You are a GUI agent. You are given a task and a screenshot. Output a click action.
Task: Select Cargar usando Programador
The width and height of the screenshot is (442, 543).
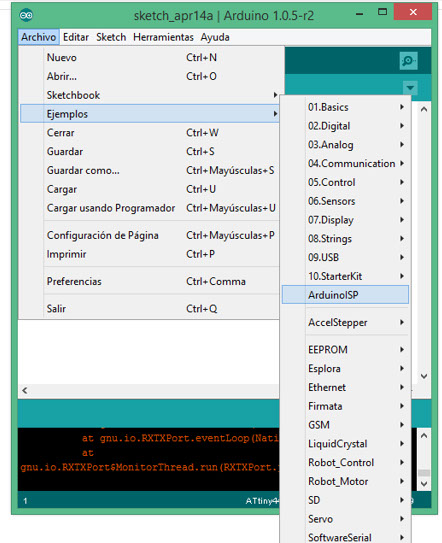pos(150,208)
